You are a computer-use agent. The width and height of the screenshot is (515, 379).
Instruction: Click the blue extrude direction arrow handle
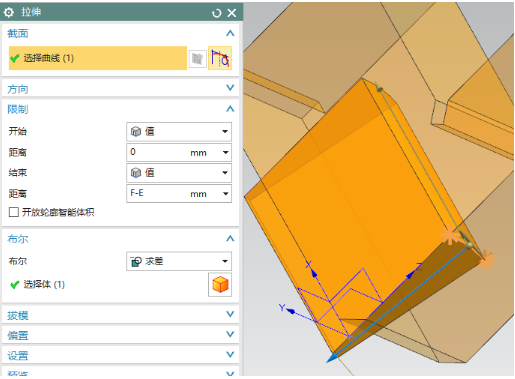pyautogui.click(x=332, y=358)
